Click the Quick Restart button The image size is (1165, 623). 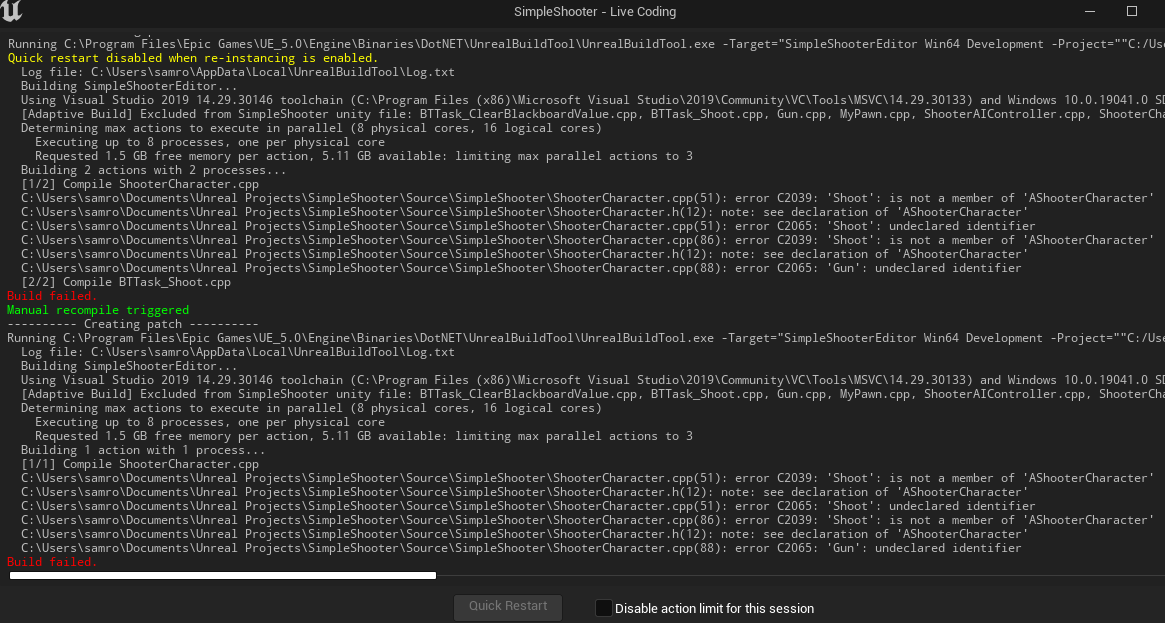point(508,606)
